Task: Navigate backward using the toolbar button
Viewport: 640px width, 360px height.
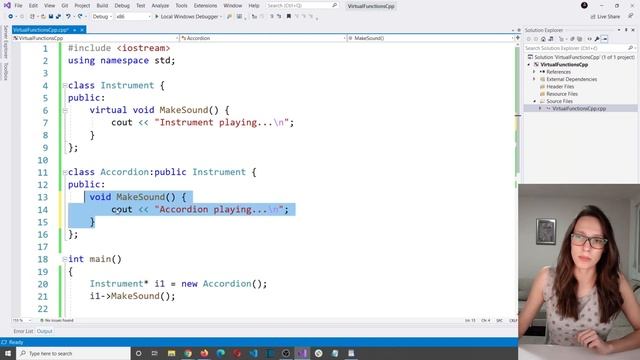Action: click(x=11, y=17)
